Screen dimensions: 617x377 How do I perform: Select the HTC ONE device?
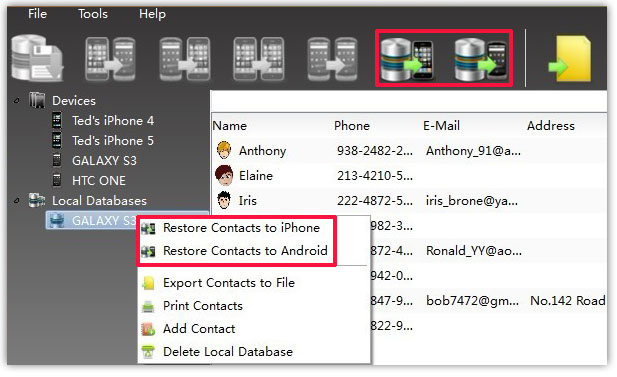point(99,181)
